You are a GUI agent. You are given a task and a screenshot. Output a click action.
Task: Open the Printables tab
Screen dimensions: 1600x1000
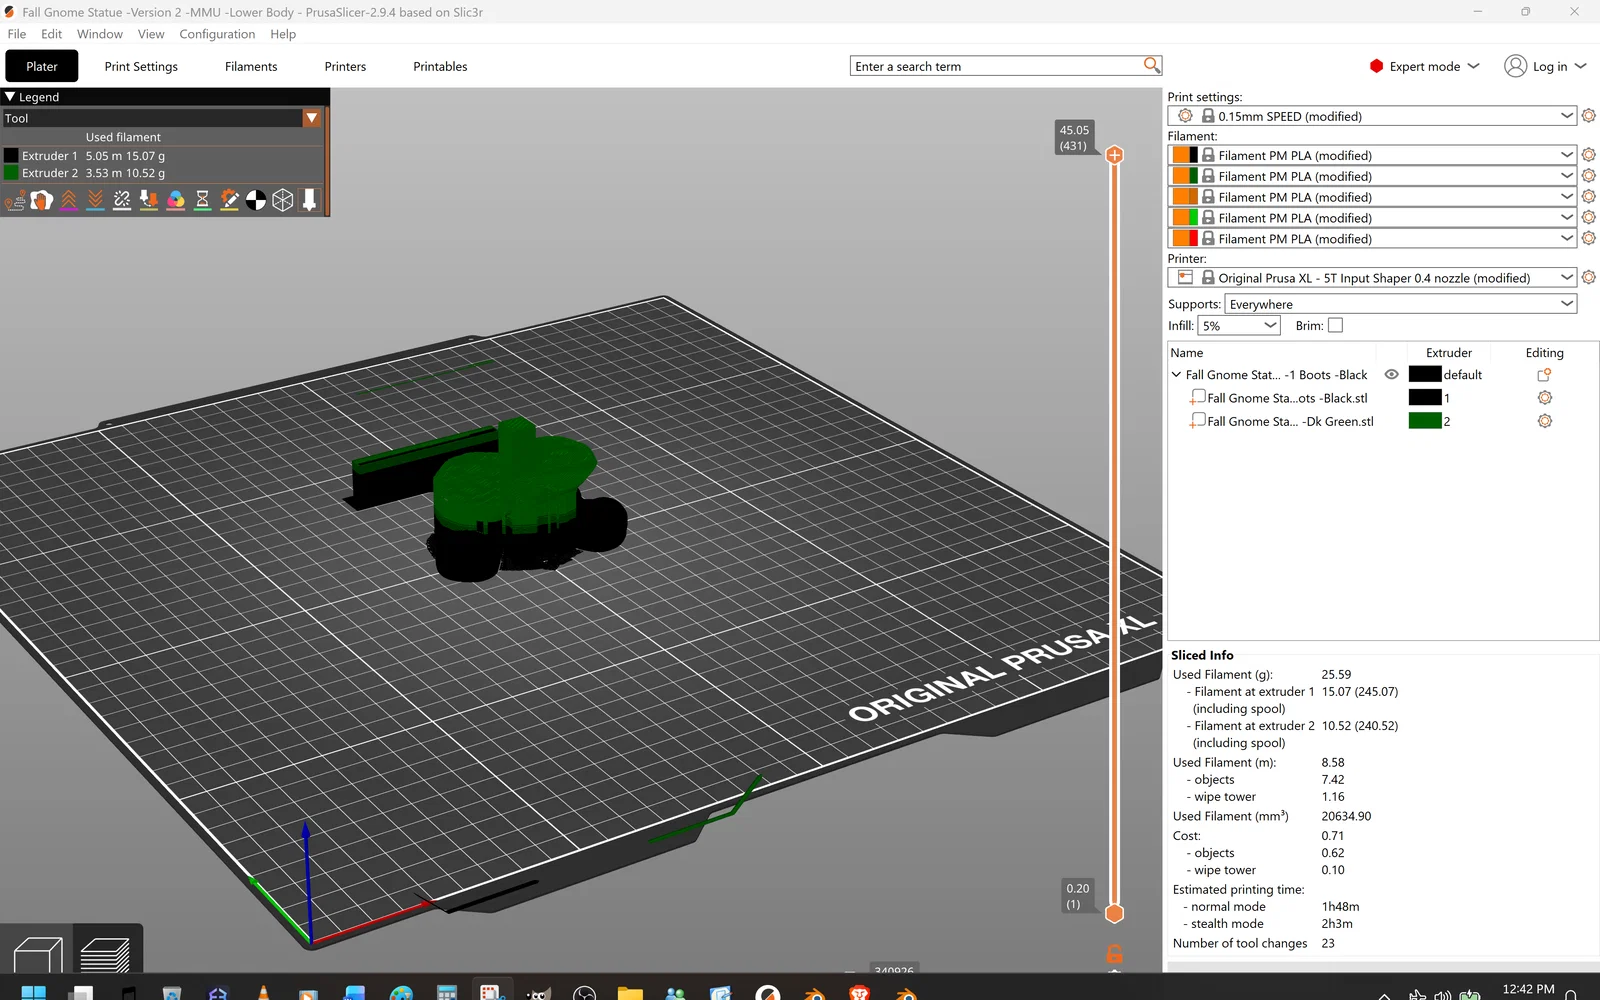pos(440,67)
